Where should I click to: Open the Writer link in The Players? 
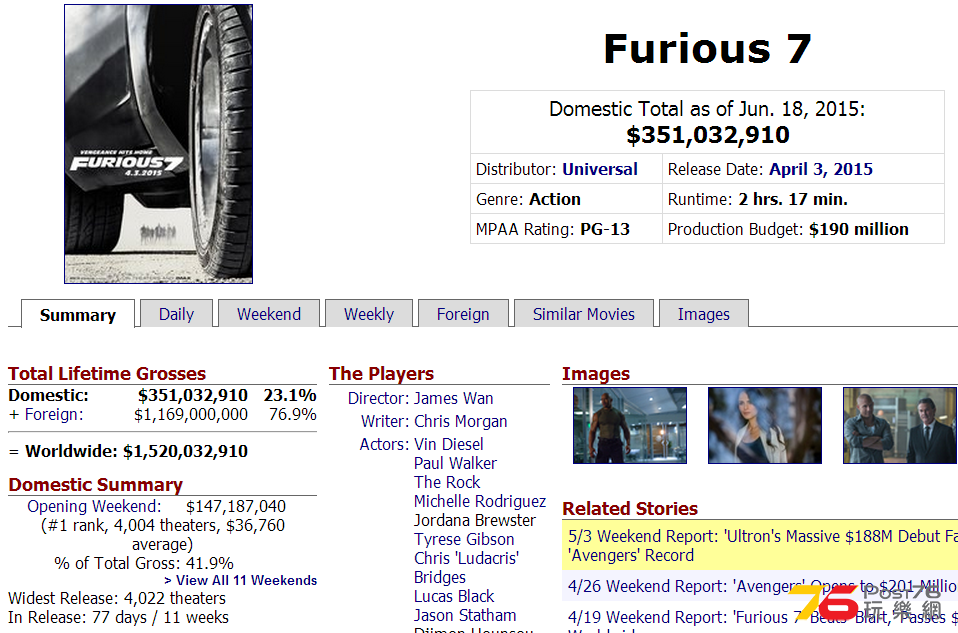coord(385,422)
